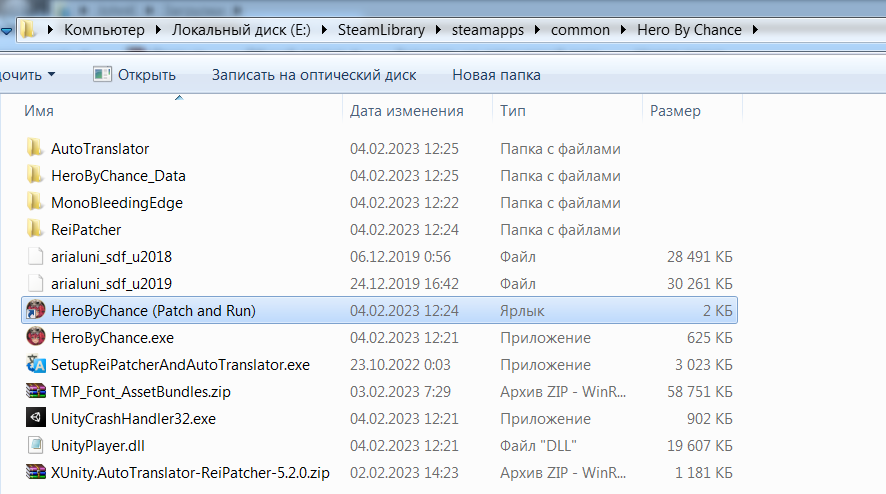Click the TMP_Font_AssetBundles.zip archive icon
This screenshot has width=886, height=494.
(35, 392)
